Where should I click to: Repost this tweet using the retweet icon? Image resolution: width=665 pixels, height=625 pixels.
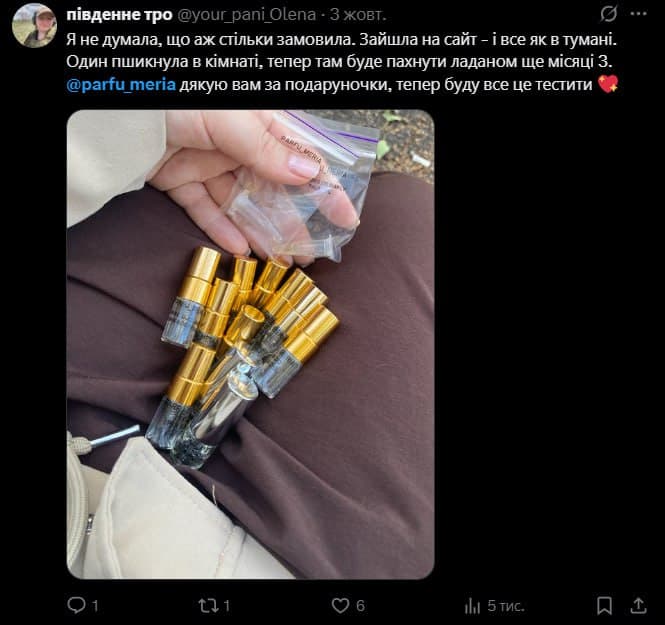(206, 605)
